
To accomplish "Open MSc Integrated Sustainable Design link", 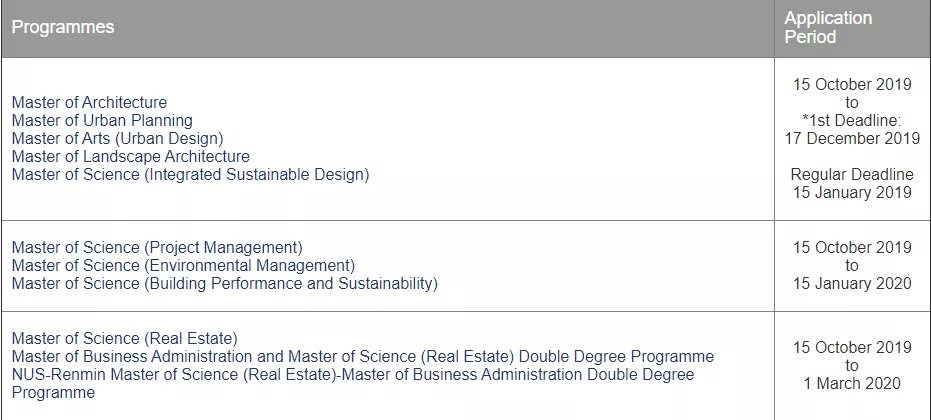I will click(x=191, y=175).
